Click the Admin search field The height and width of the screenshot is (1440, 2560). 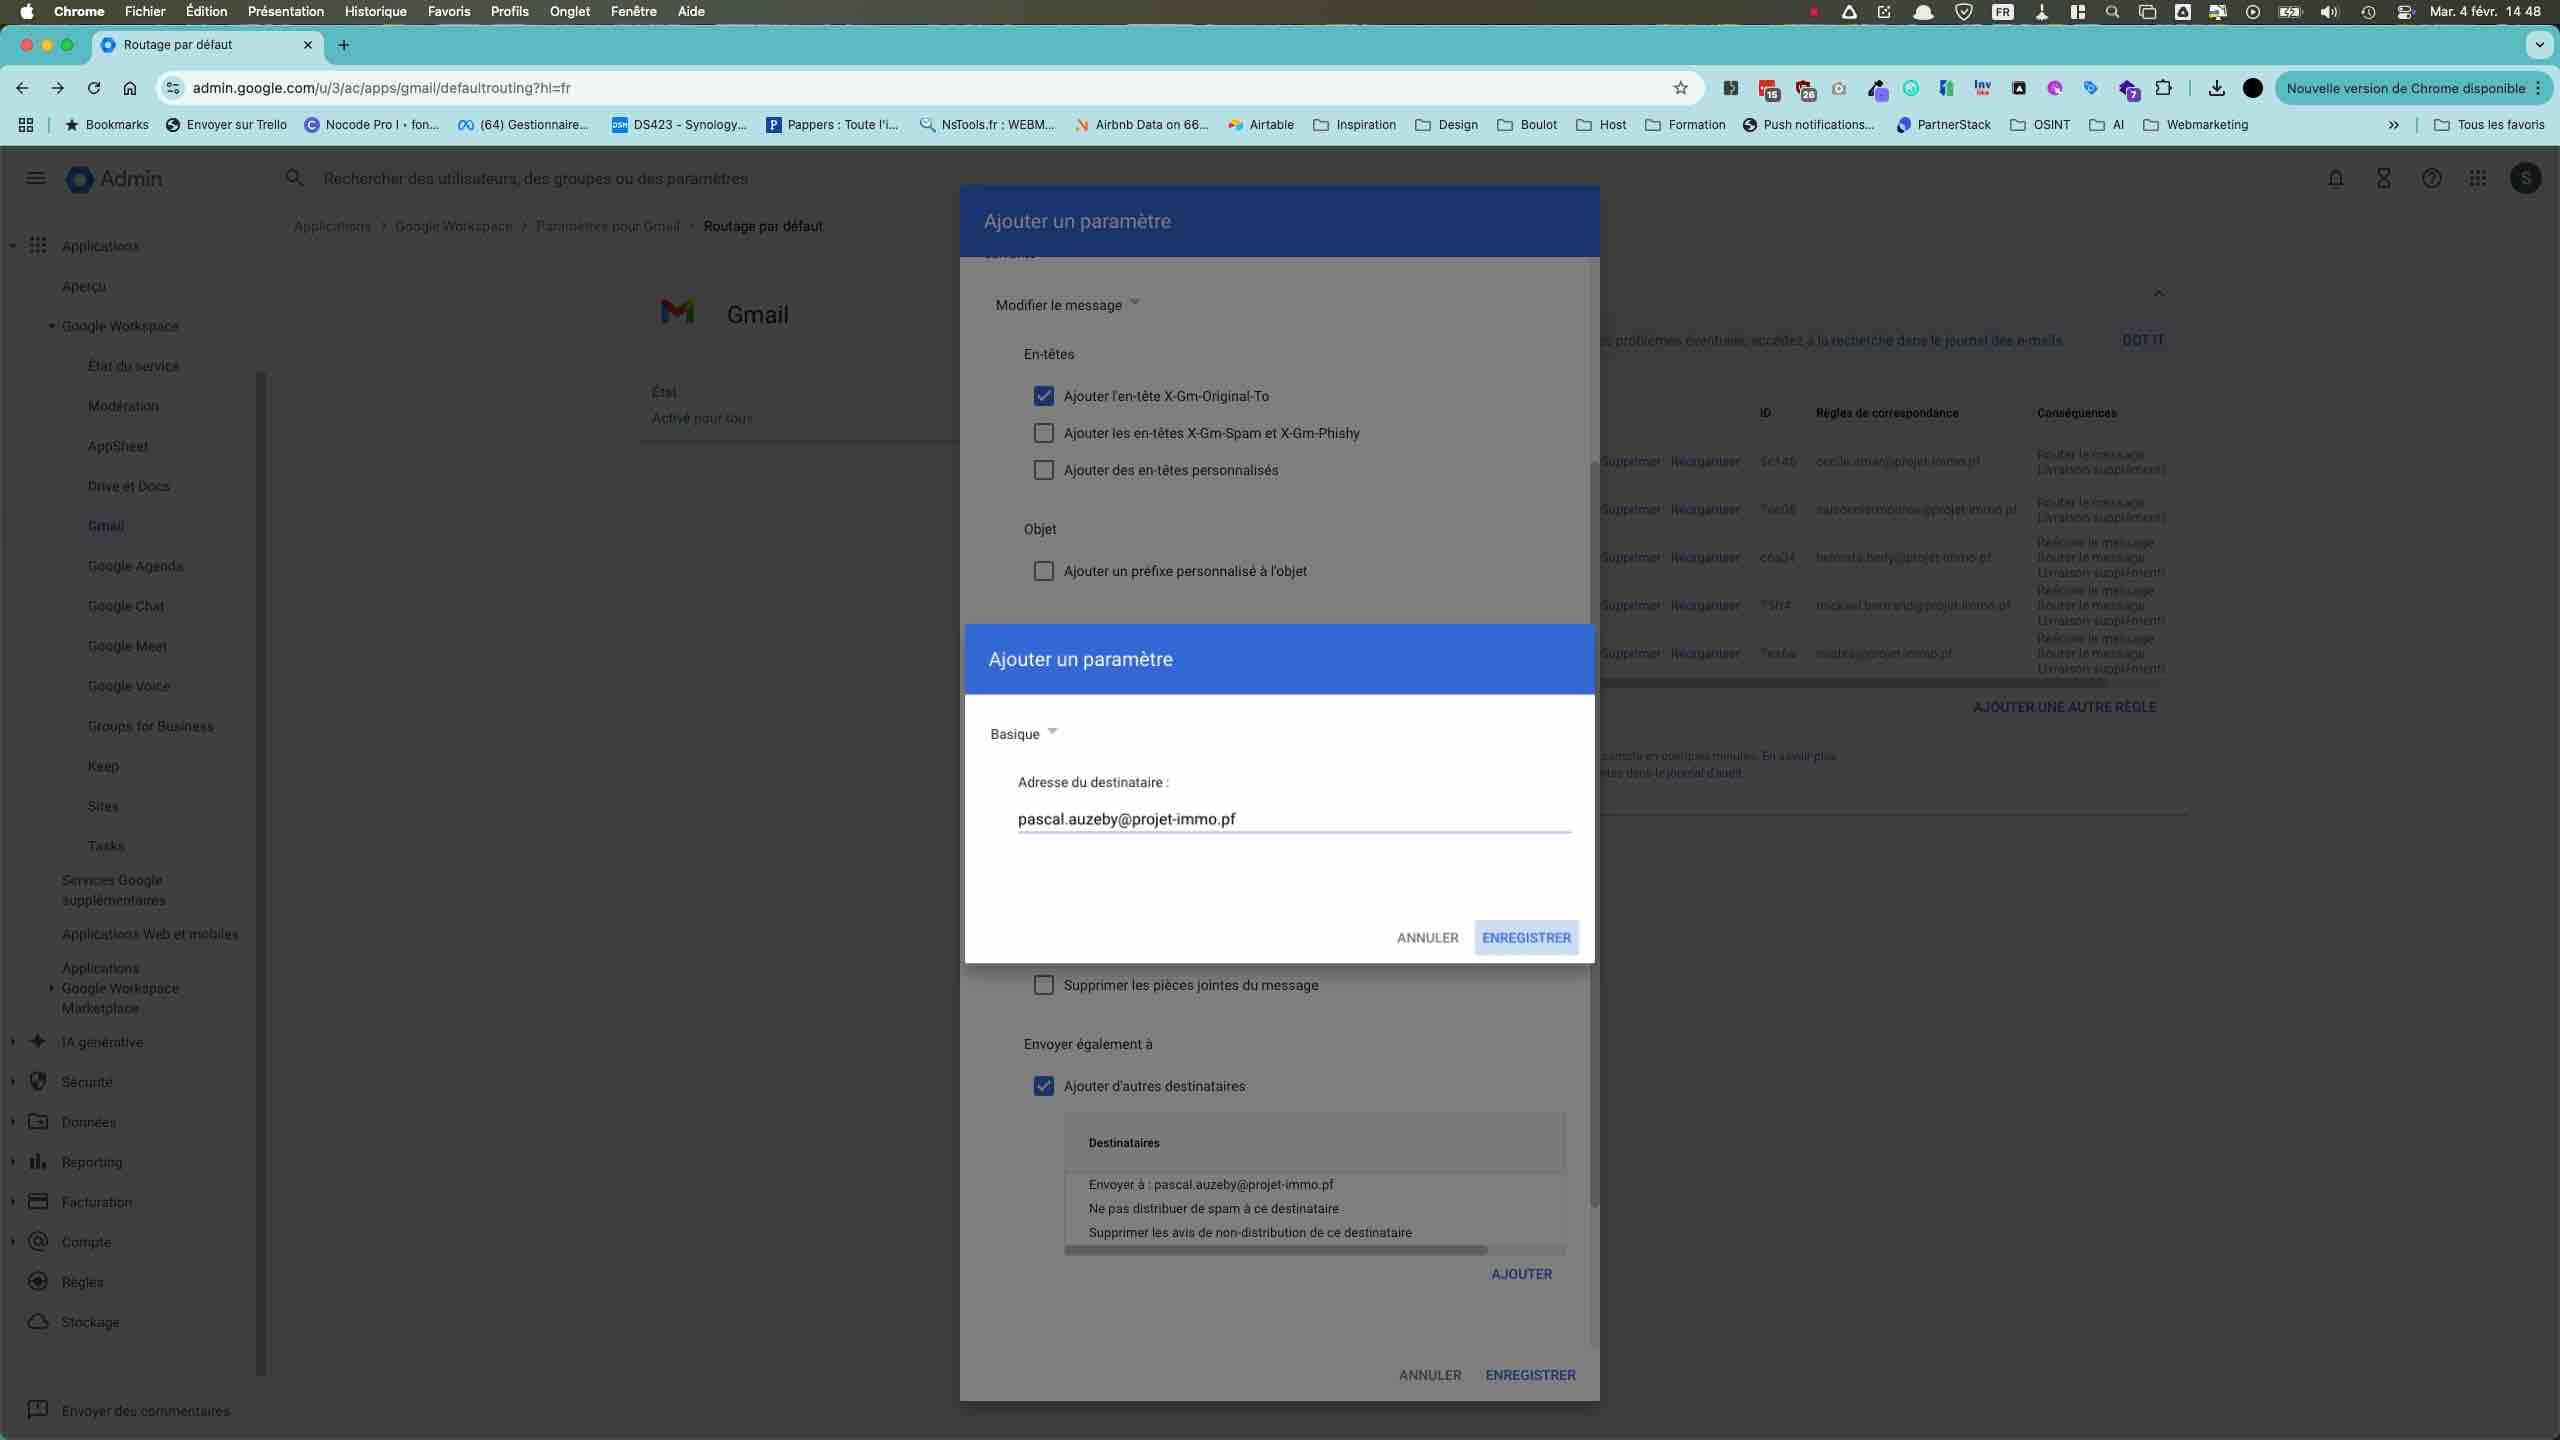coord(535,178)
